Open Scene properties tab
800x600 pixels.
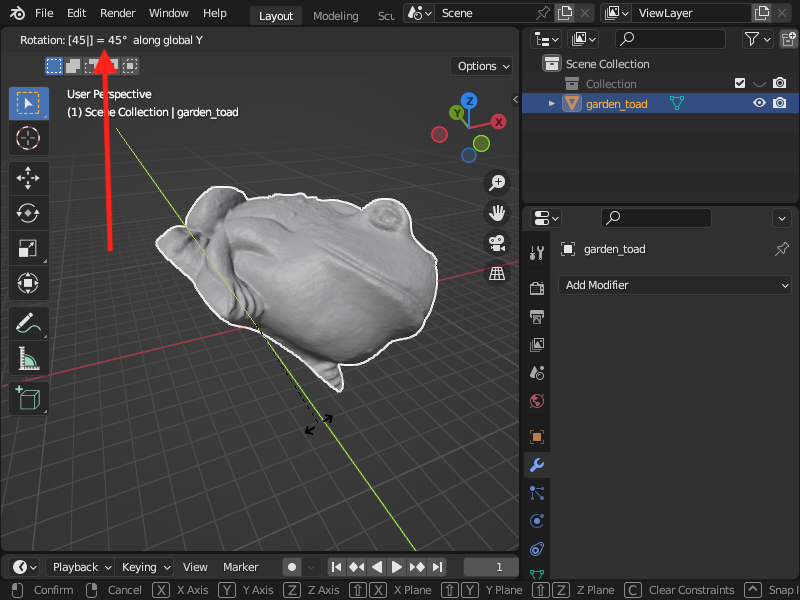[x=537, y=373]
